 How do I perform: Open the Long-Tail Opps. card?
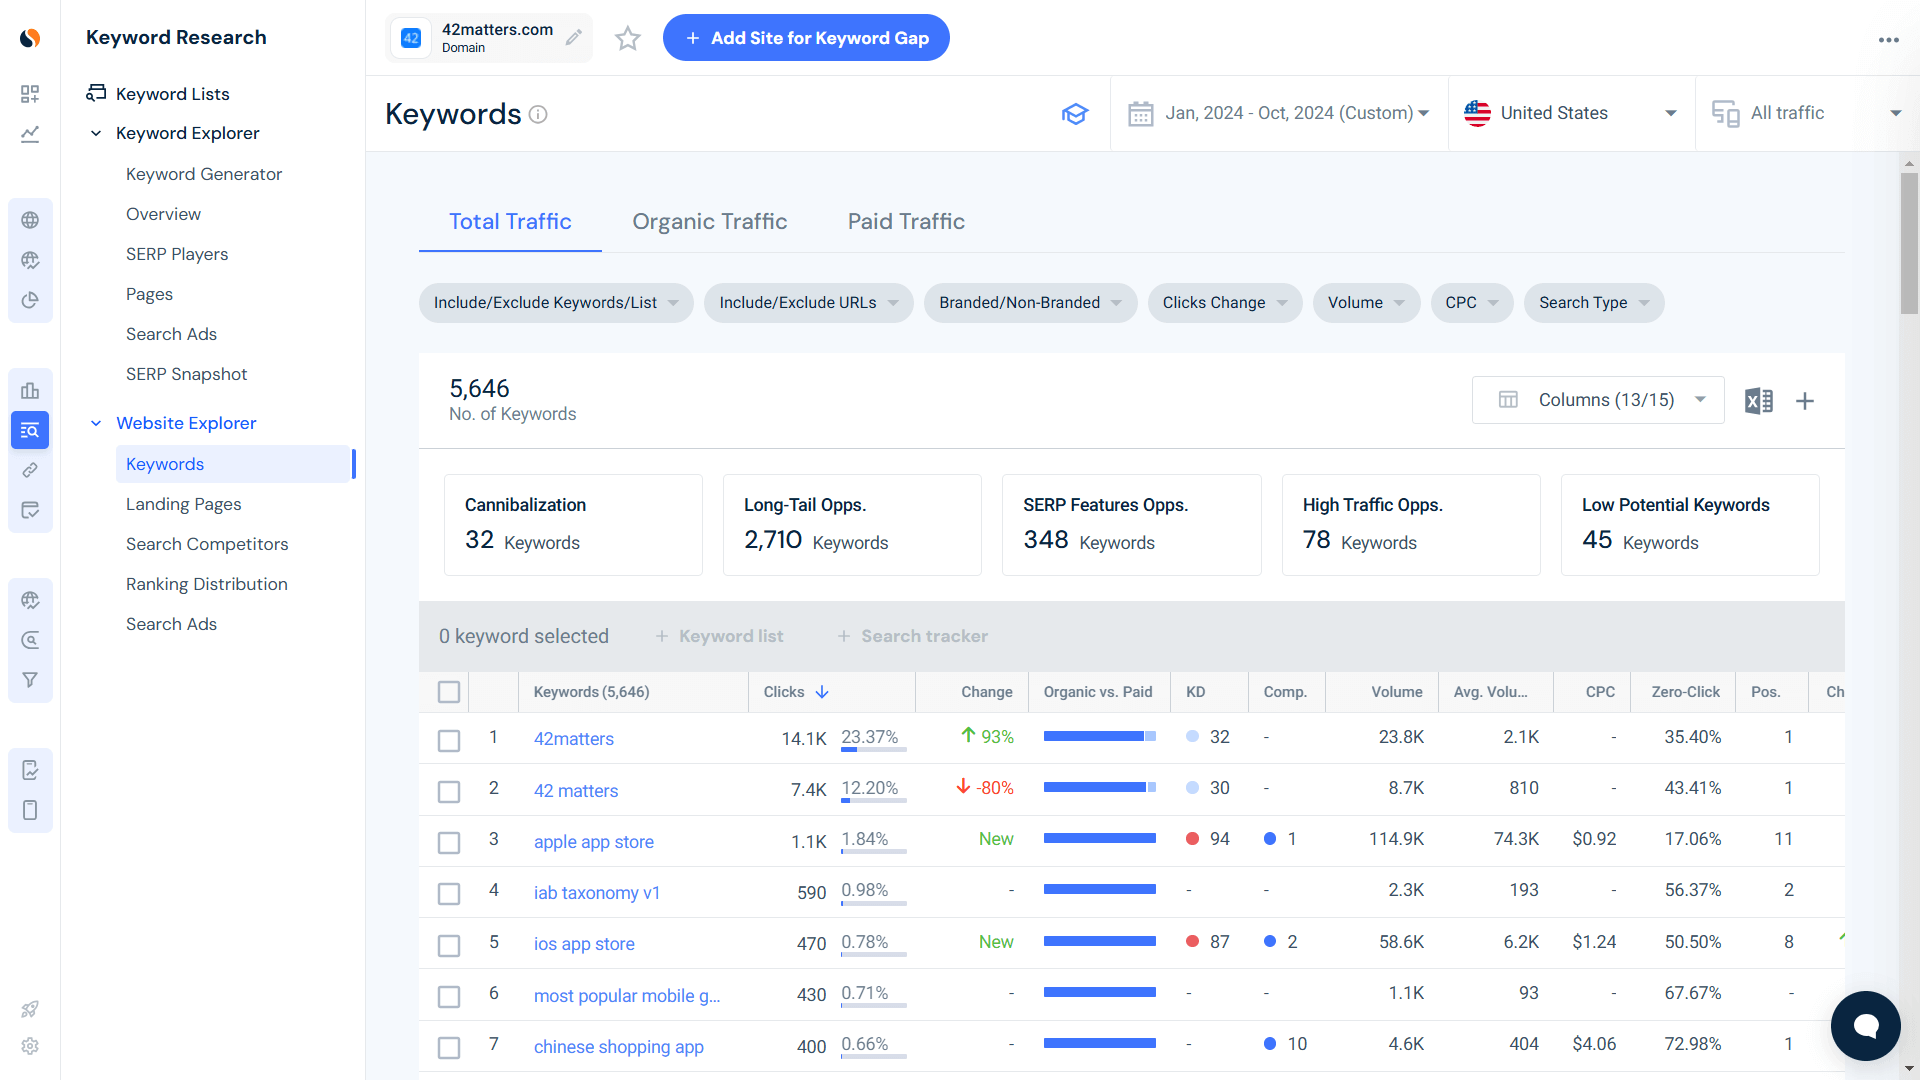(852, 525)
